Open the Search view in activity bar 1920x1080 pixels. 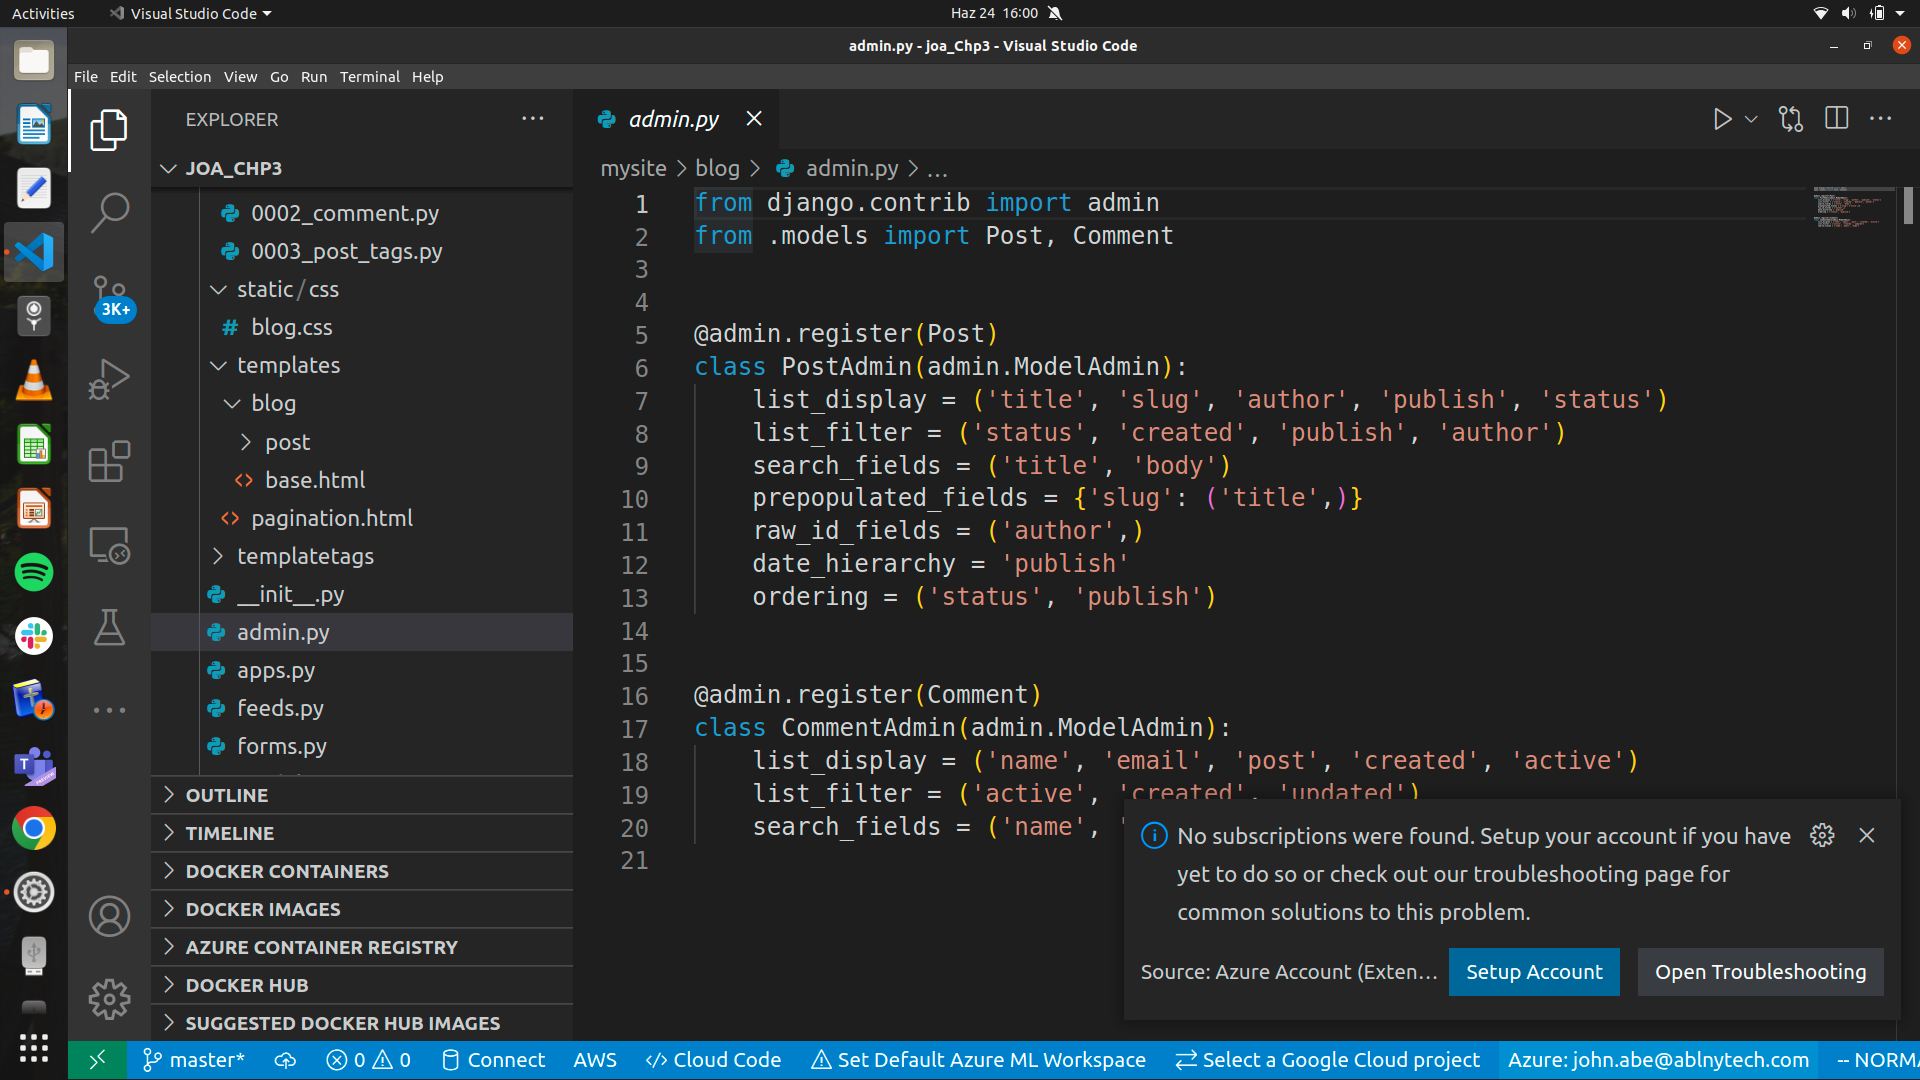point(109,212)
